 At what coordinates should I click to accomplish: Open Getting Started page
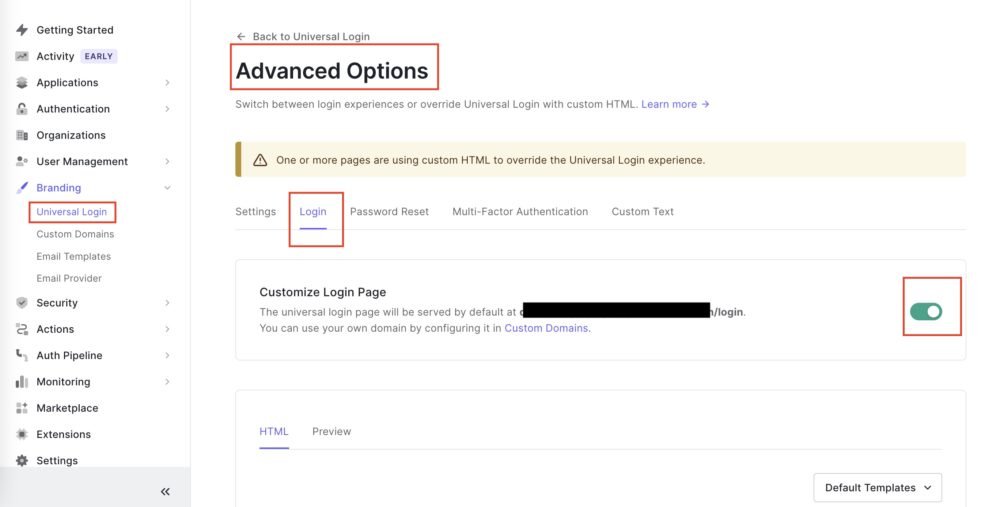click(75, 30)
